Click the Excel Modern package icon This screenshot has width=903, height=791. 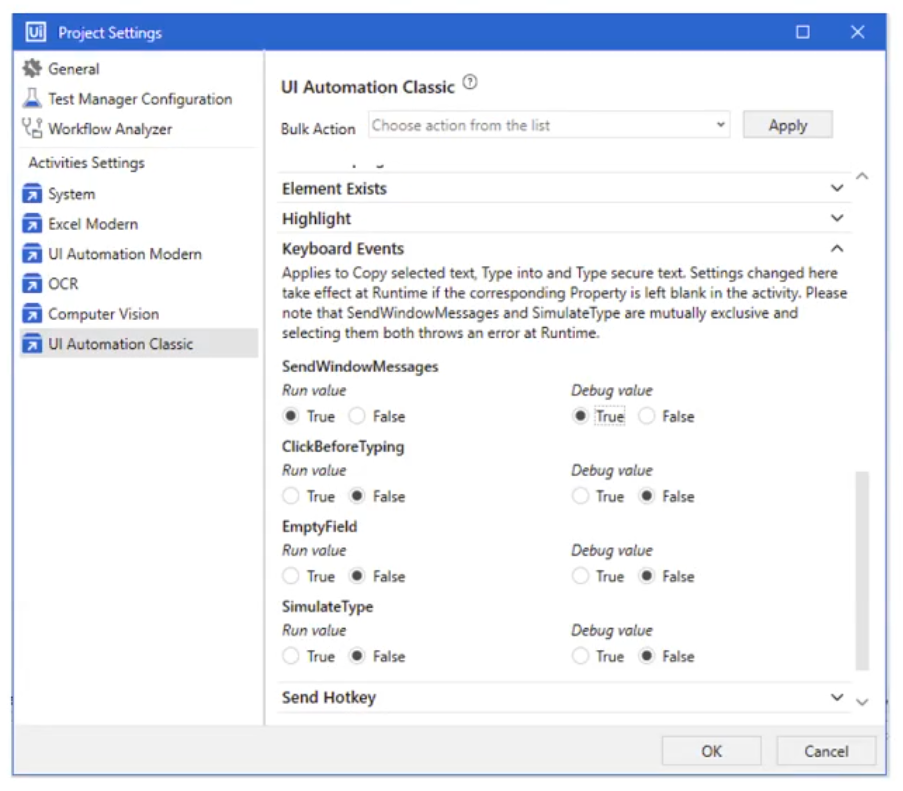32,223
